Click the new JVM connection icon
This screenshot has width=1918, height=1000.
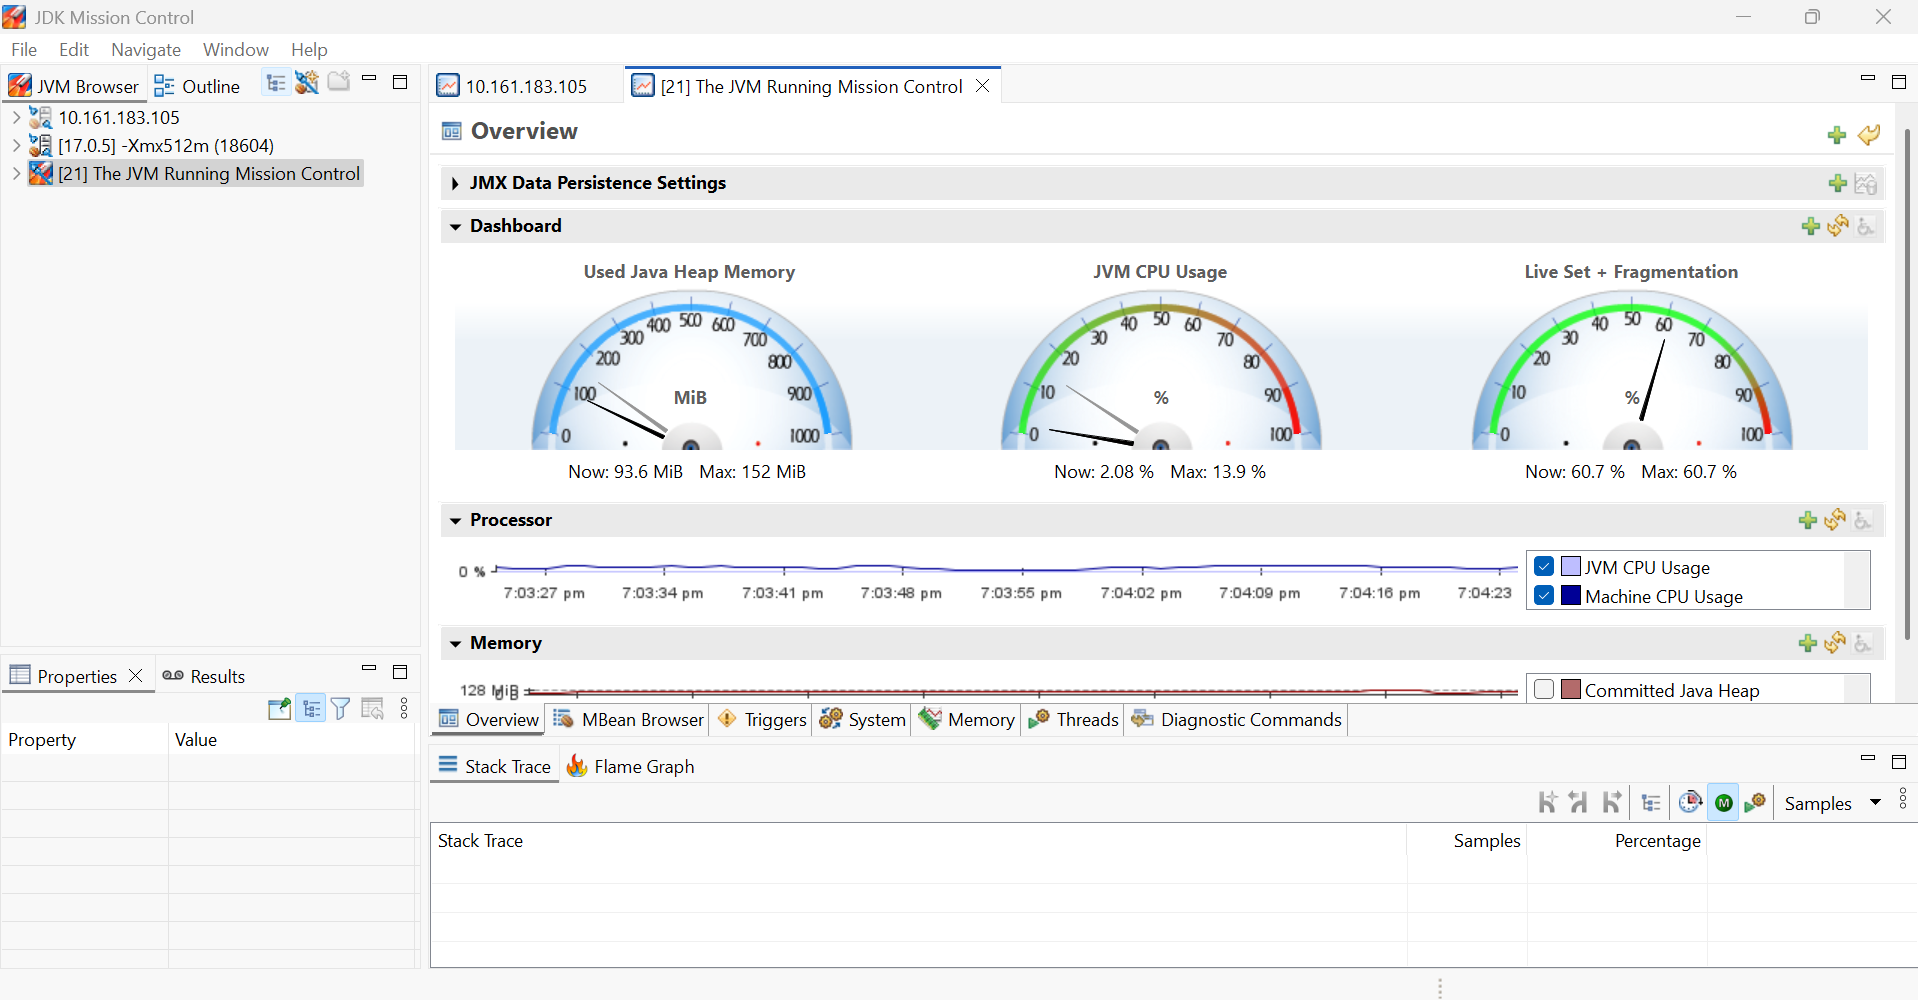[307, 83]
